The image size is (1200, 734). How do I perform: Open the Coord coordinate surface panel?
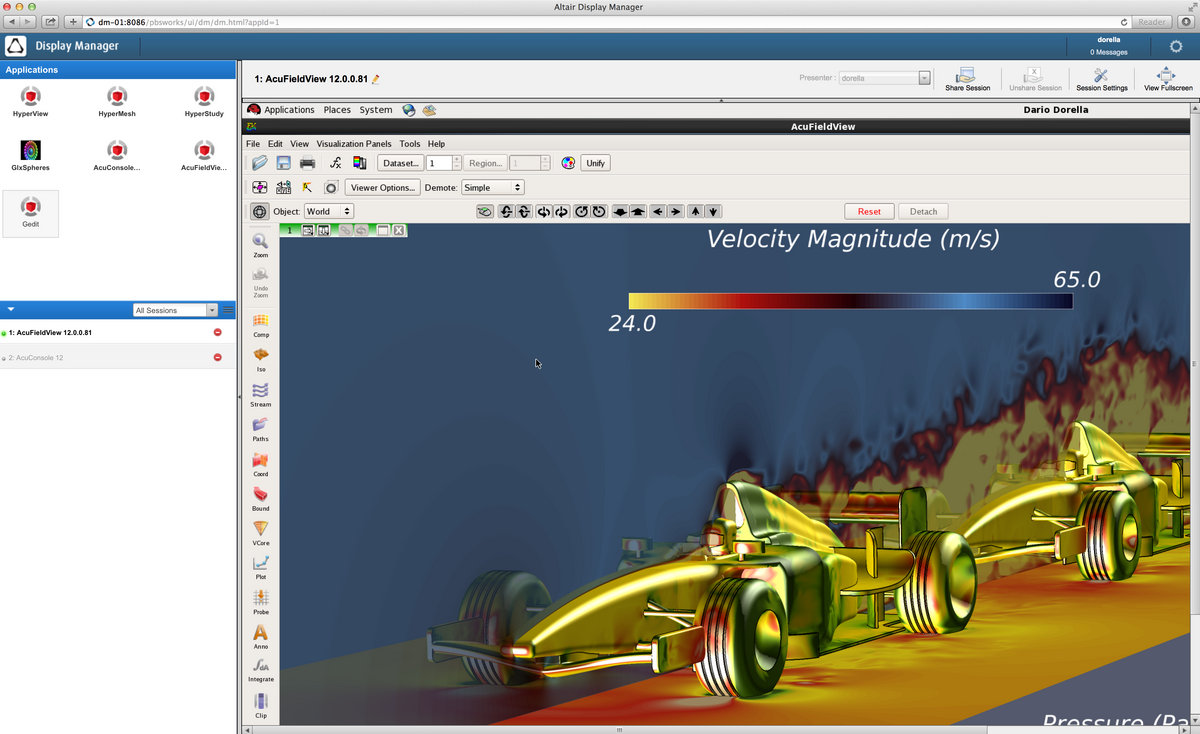[x=260, y=464]
